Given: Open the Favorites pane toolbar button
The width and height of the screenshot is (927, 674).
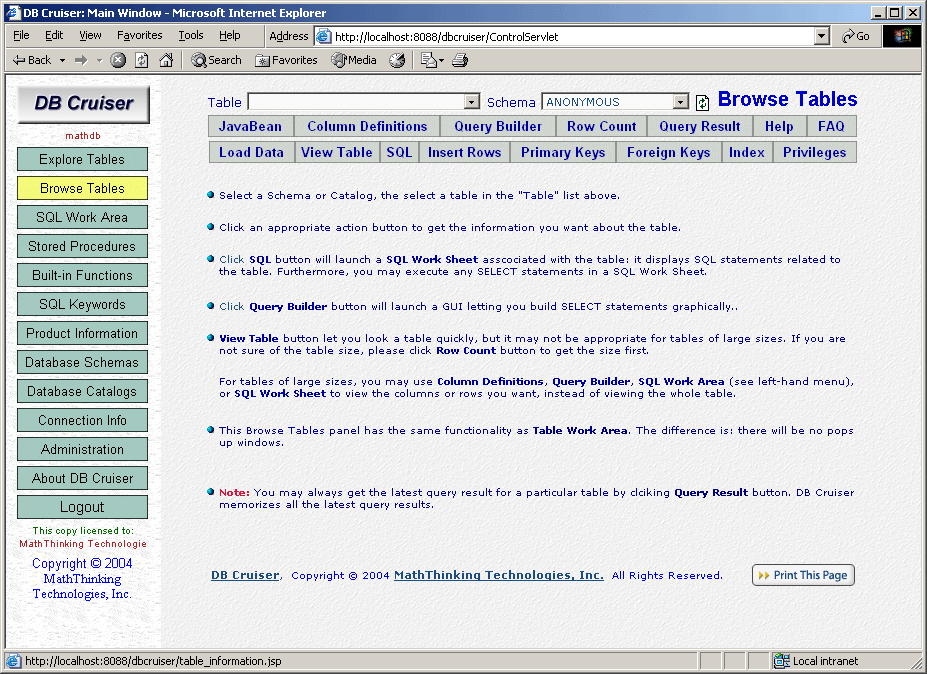Looking at the screenshot, I should pos(286,60).
